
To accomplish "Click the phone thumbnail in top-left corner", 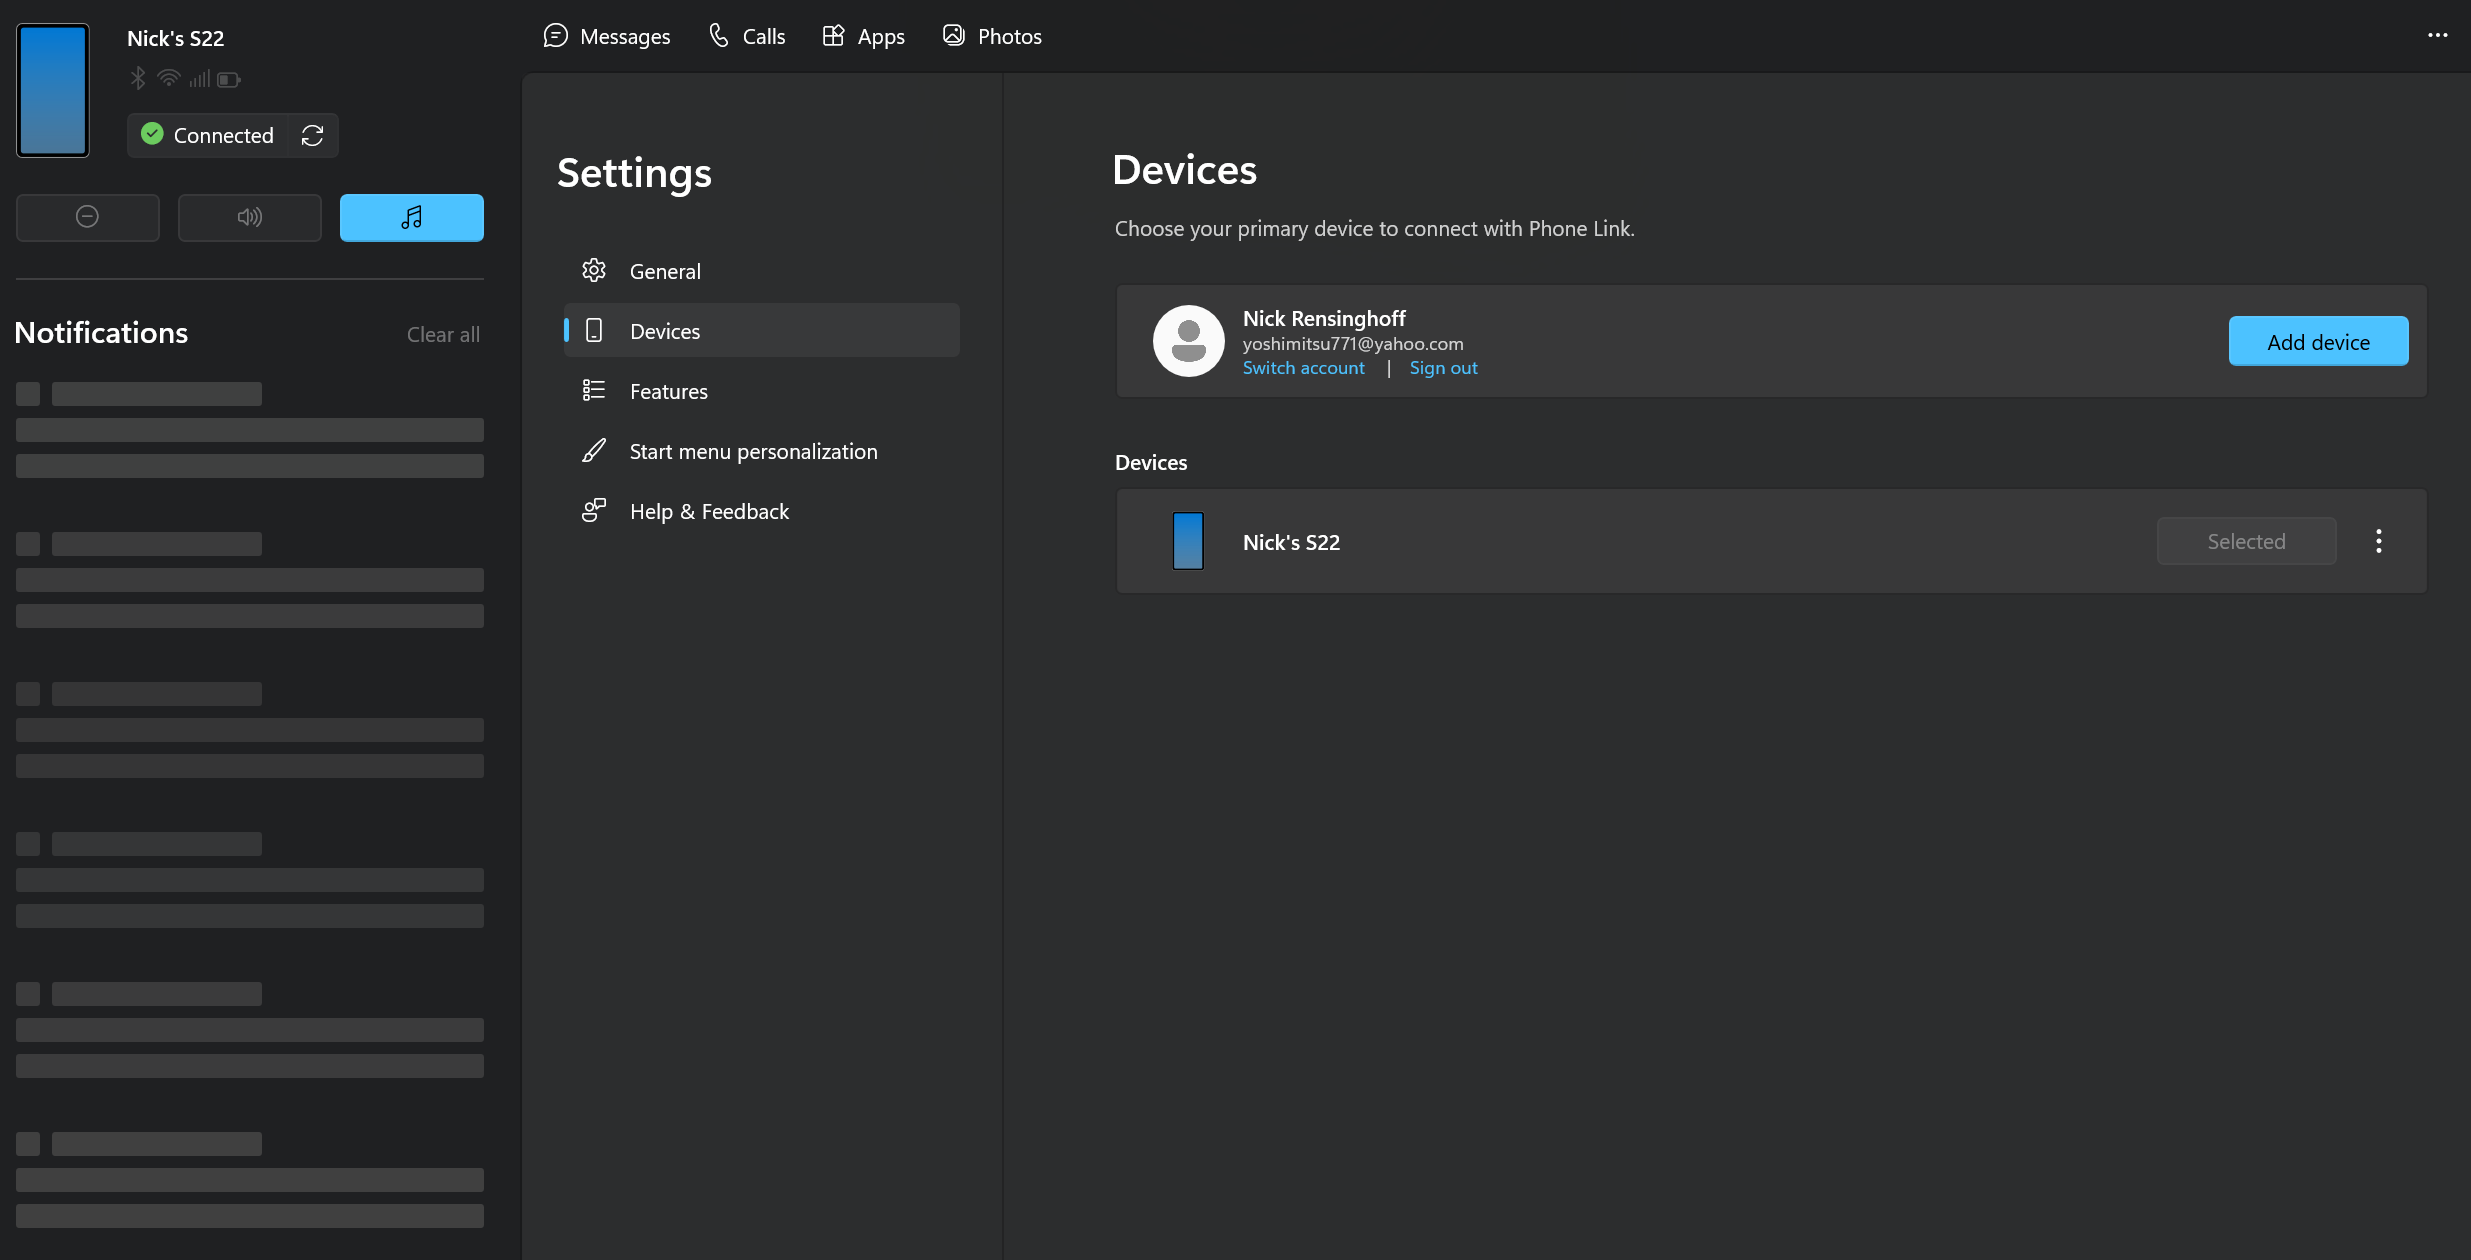I will coord(53,90).
